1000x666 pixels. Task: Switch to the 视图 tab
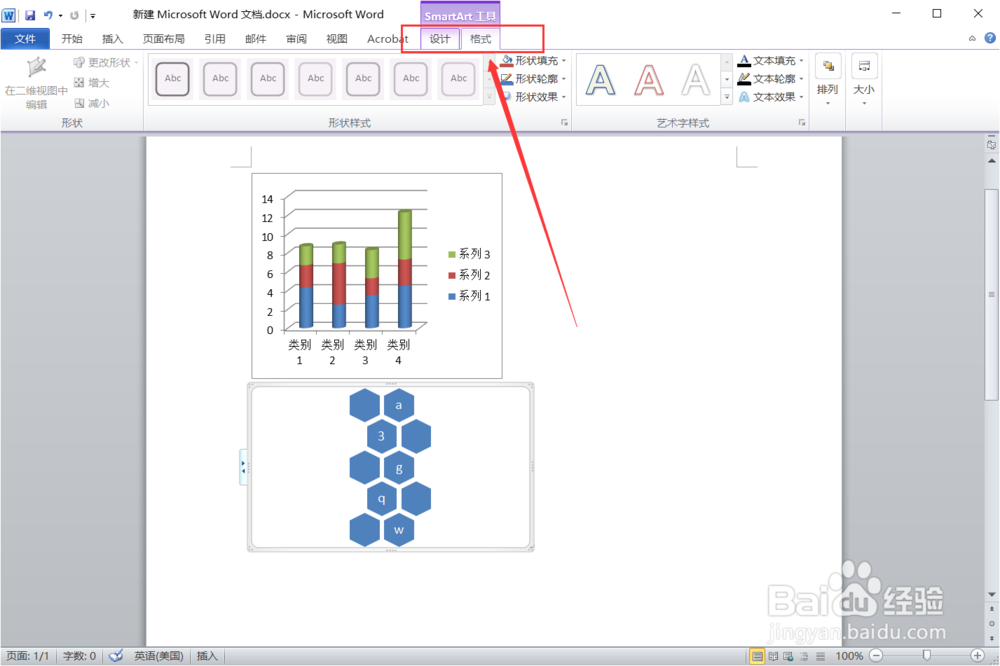pos(337,38)
